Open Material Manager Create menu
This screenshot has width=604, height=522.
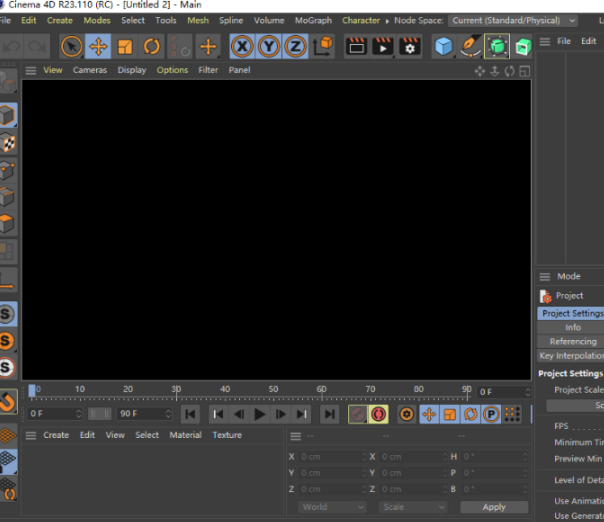56,435
